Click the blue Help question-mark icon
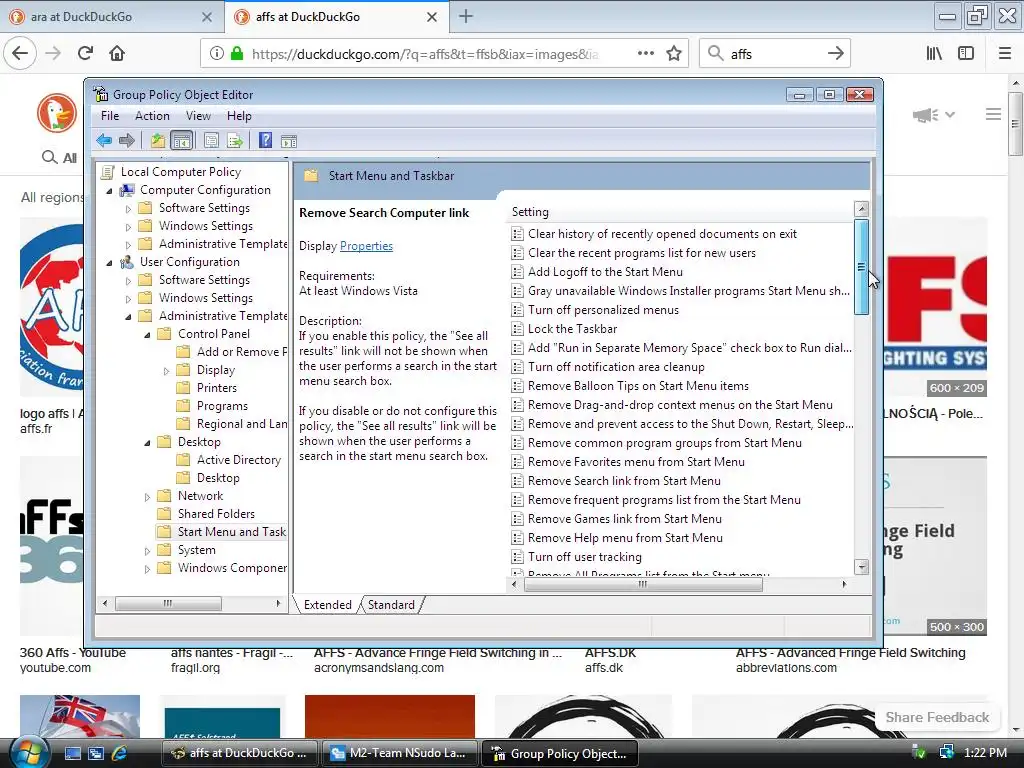The height and width of the screenshot is (768, 1024). pos(265,140)
